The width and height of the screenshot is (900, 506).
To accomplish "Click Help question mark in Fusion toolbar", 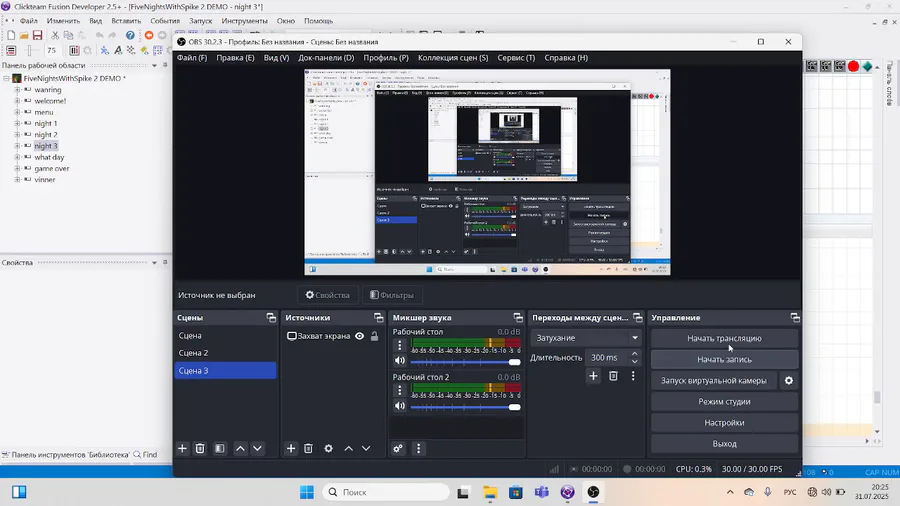I will click(130, 36).
